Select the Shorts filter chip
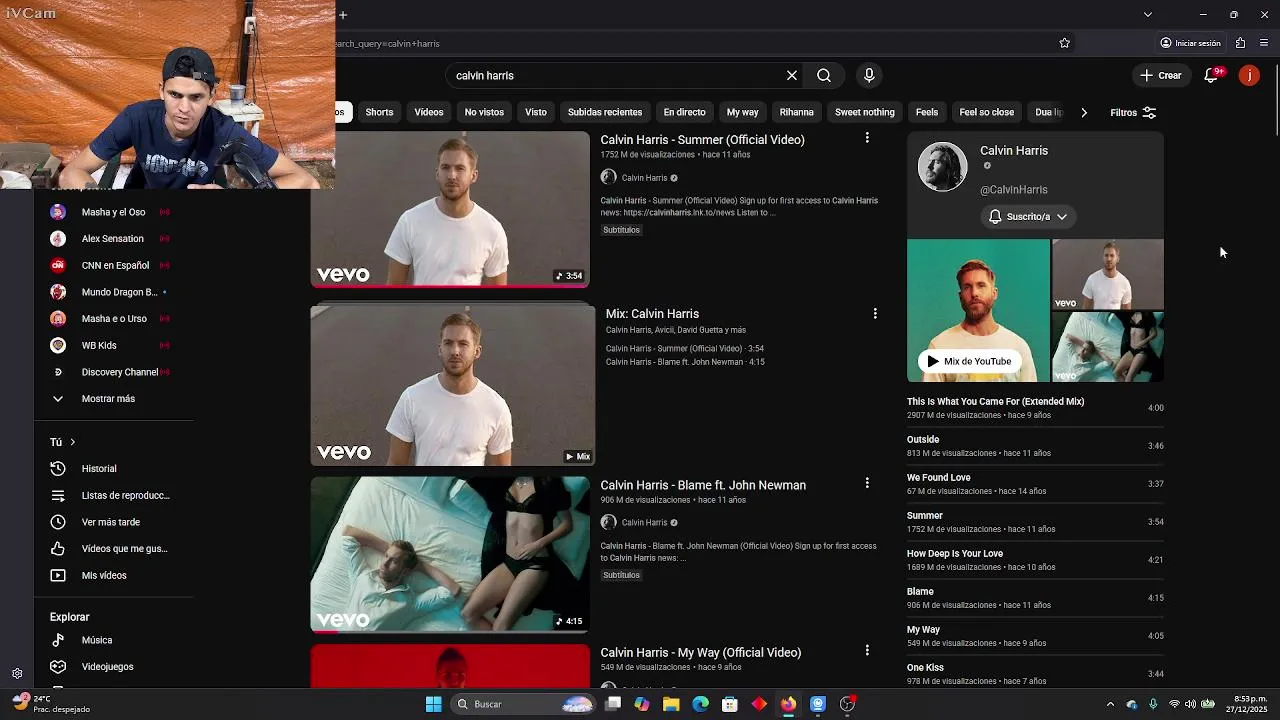Image resolution: width=1280 pixels, height=720 pixels. point(379,112)
